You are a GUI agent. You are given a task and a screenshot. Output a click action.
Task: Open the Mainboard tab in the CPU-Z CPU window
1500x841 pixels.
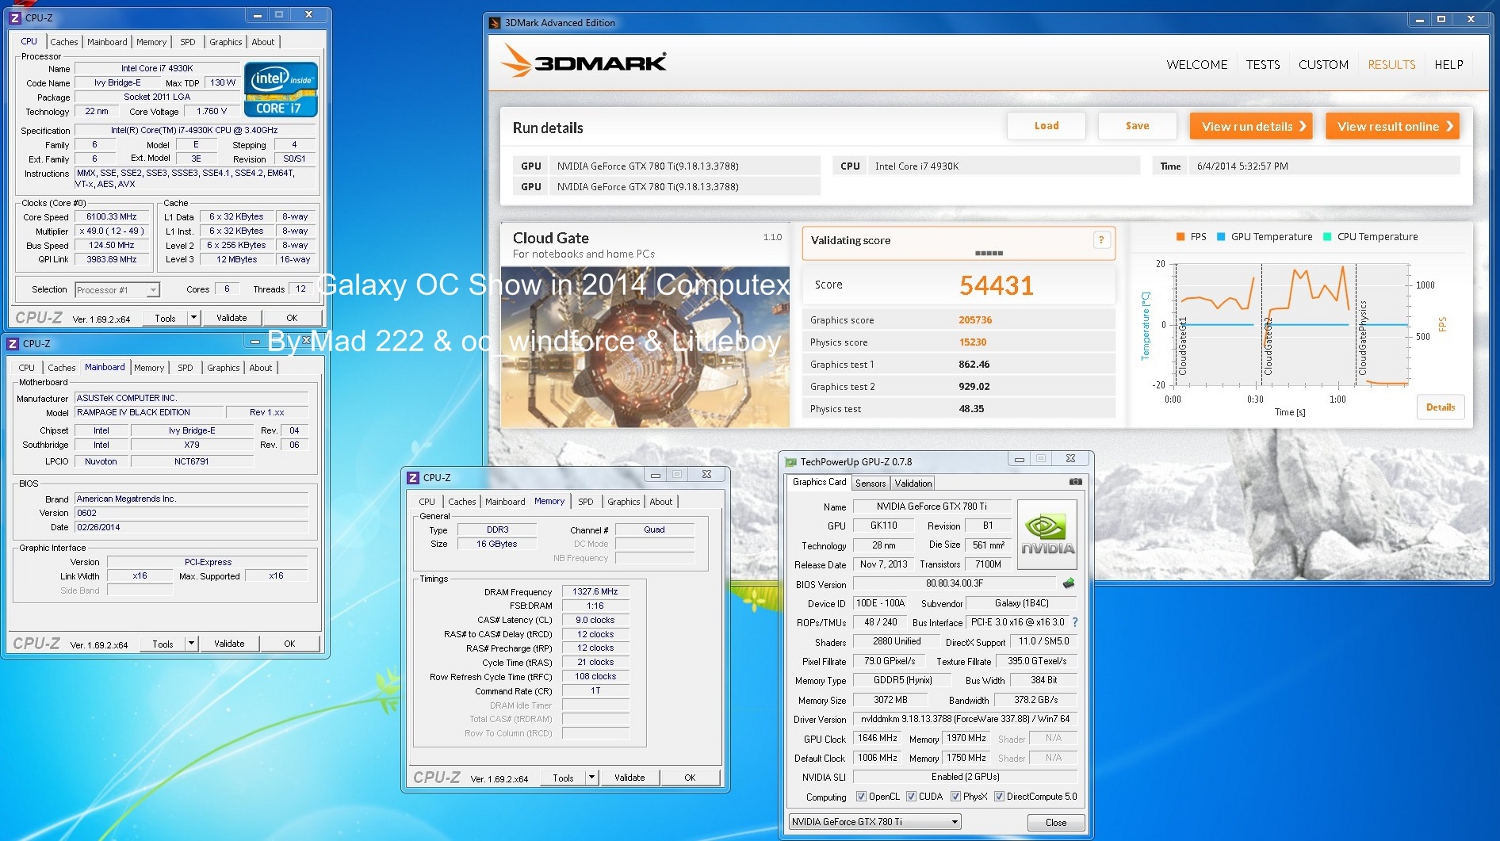(x=107, y=42)
